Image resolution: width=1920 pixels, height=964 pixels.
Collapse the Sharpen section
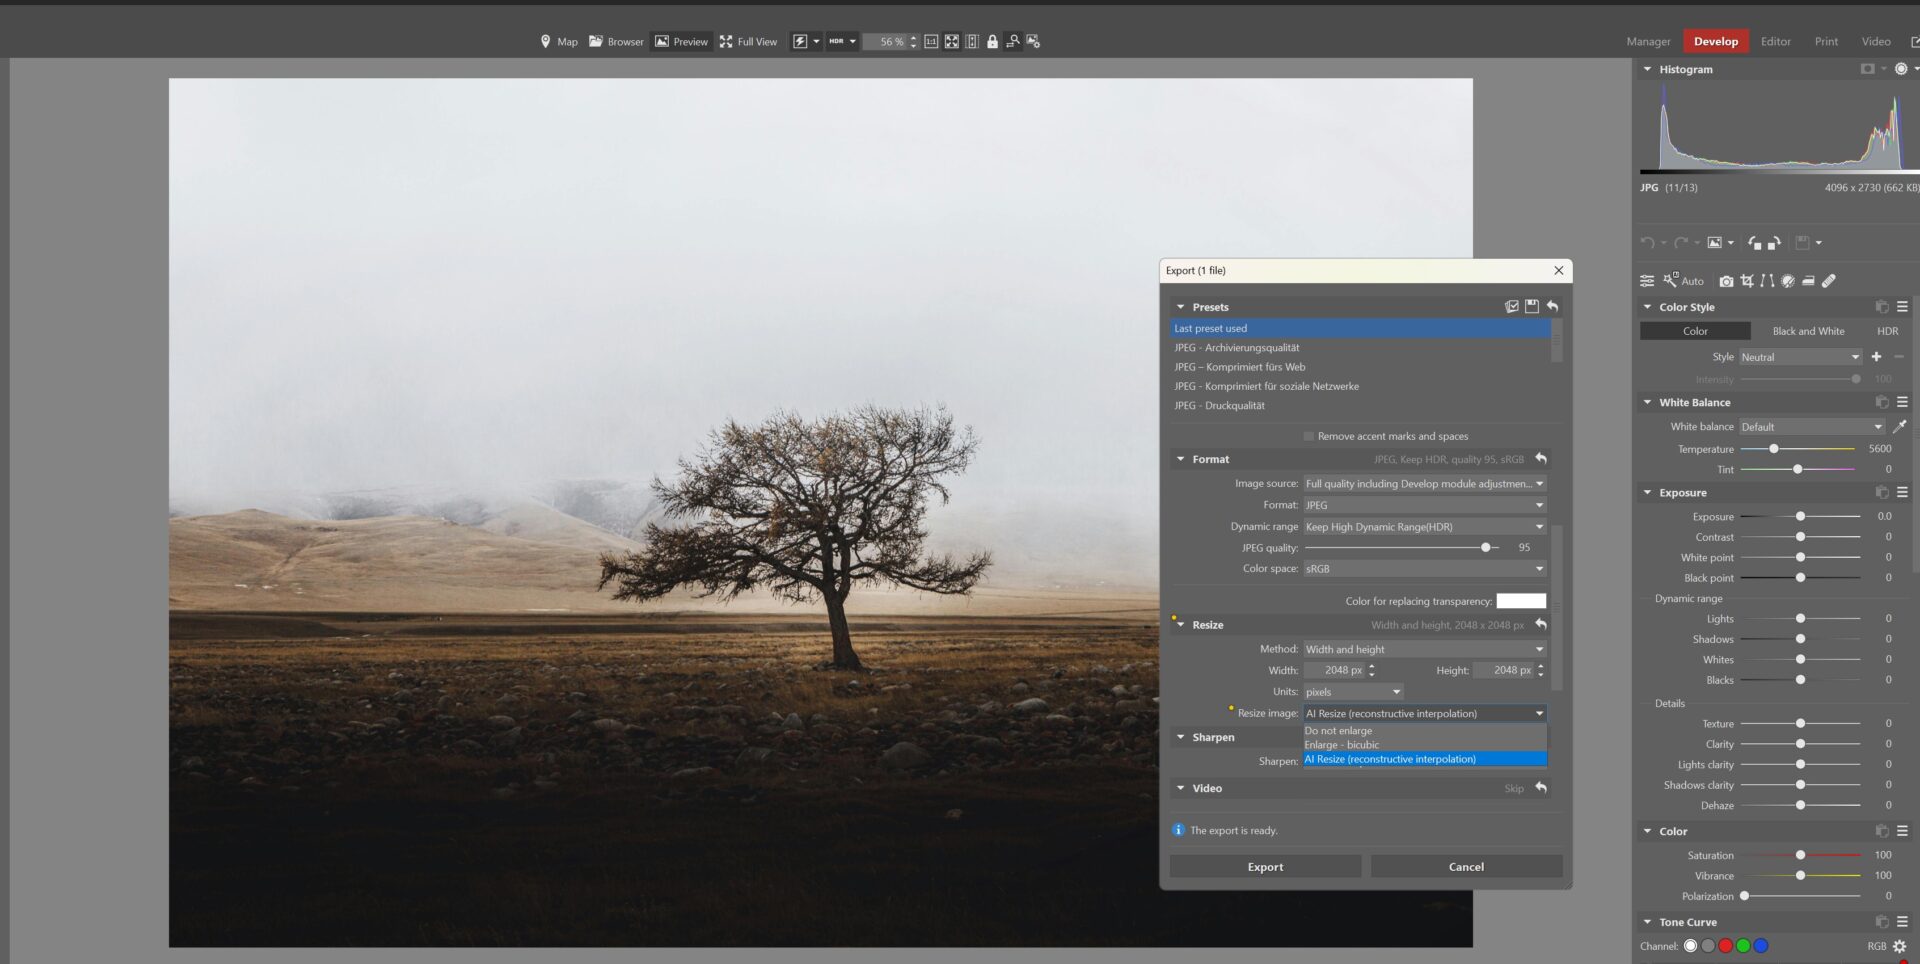(1181, 737)
